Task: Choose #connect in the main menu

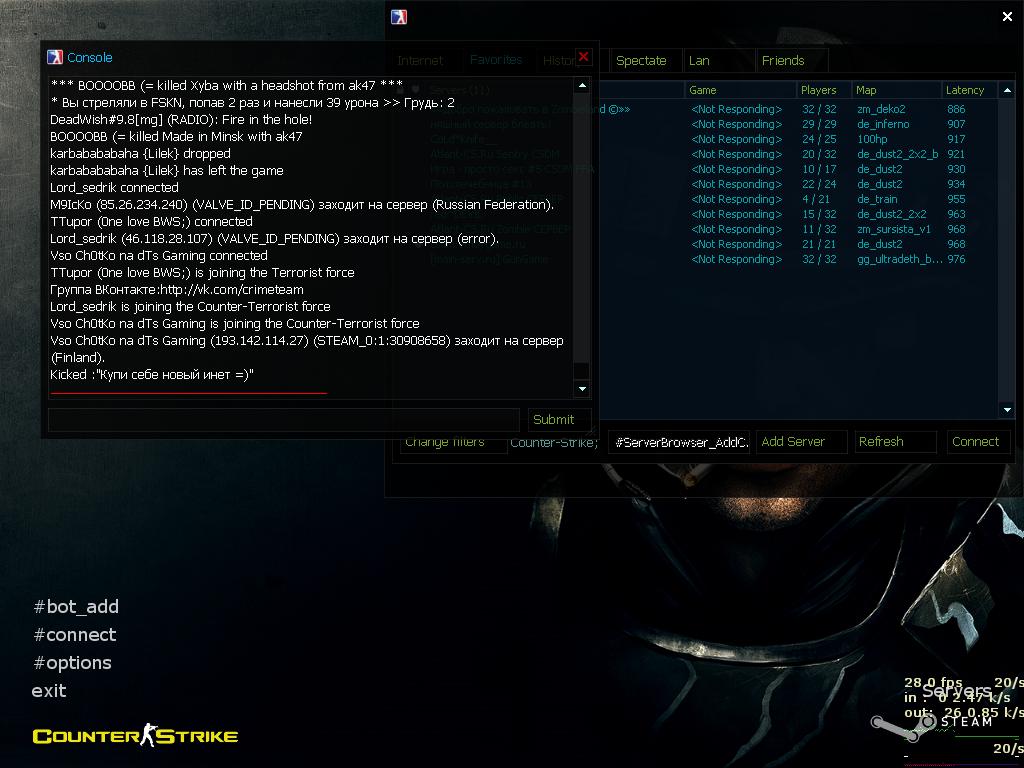Action: click(75, 635)
